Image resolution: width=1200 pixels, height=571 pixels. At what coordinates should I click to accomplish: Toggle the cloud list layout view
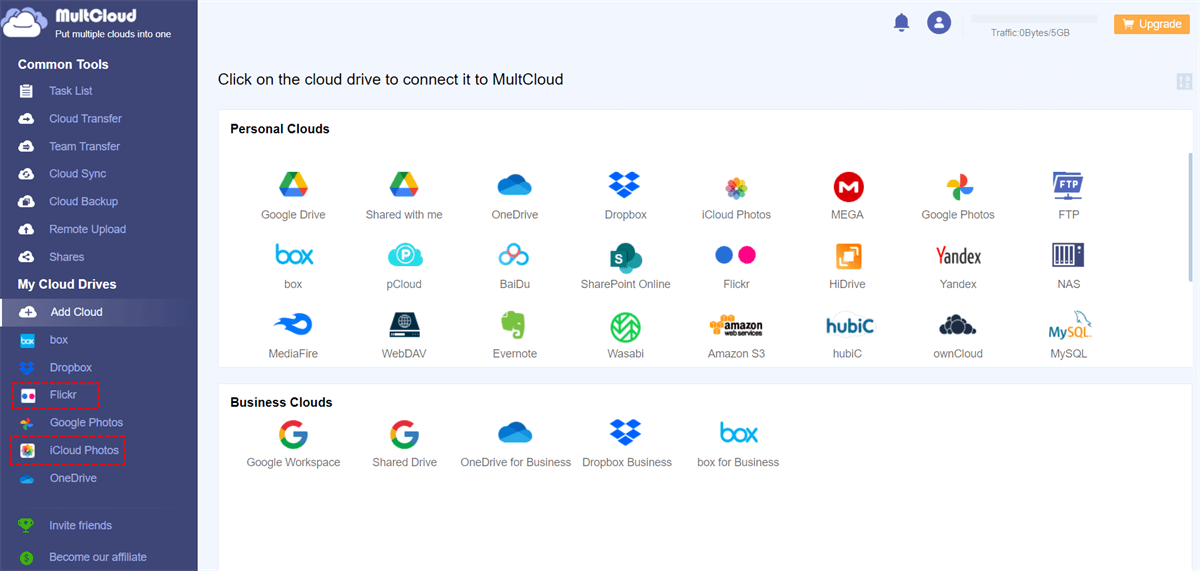[1184, 81]
